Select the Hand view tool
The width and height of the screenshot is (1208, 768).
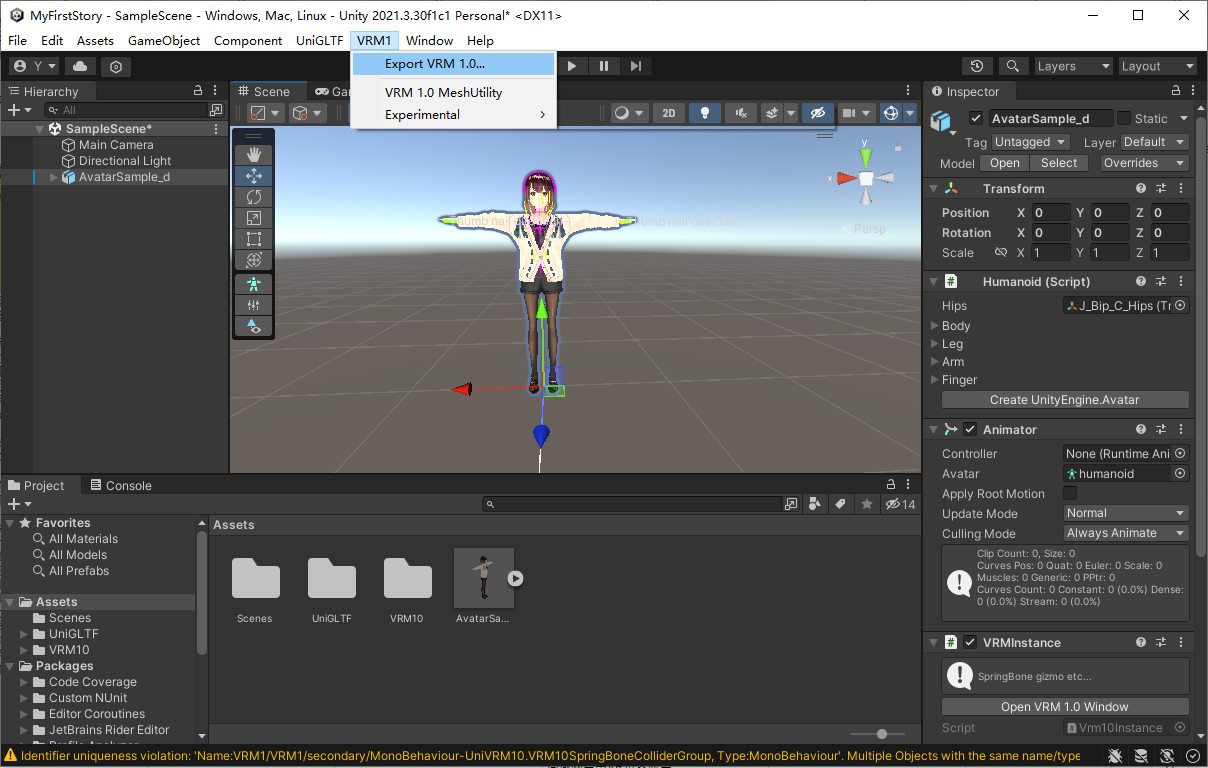(x=254, y=154)
